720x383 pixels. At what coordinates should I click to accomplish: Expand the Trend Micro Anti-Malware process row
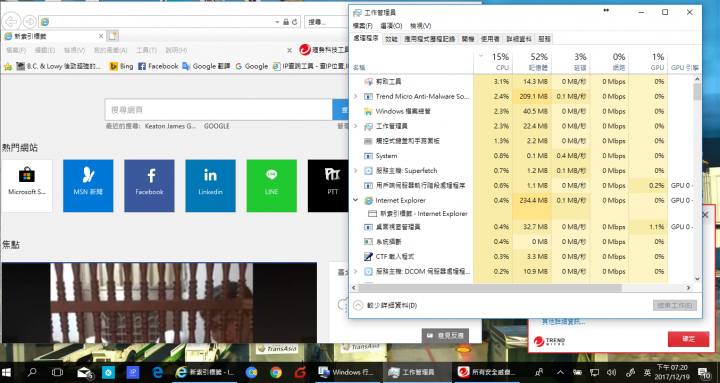356,96
